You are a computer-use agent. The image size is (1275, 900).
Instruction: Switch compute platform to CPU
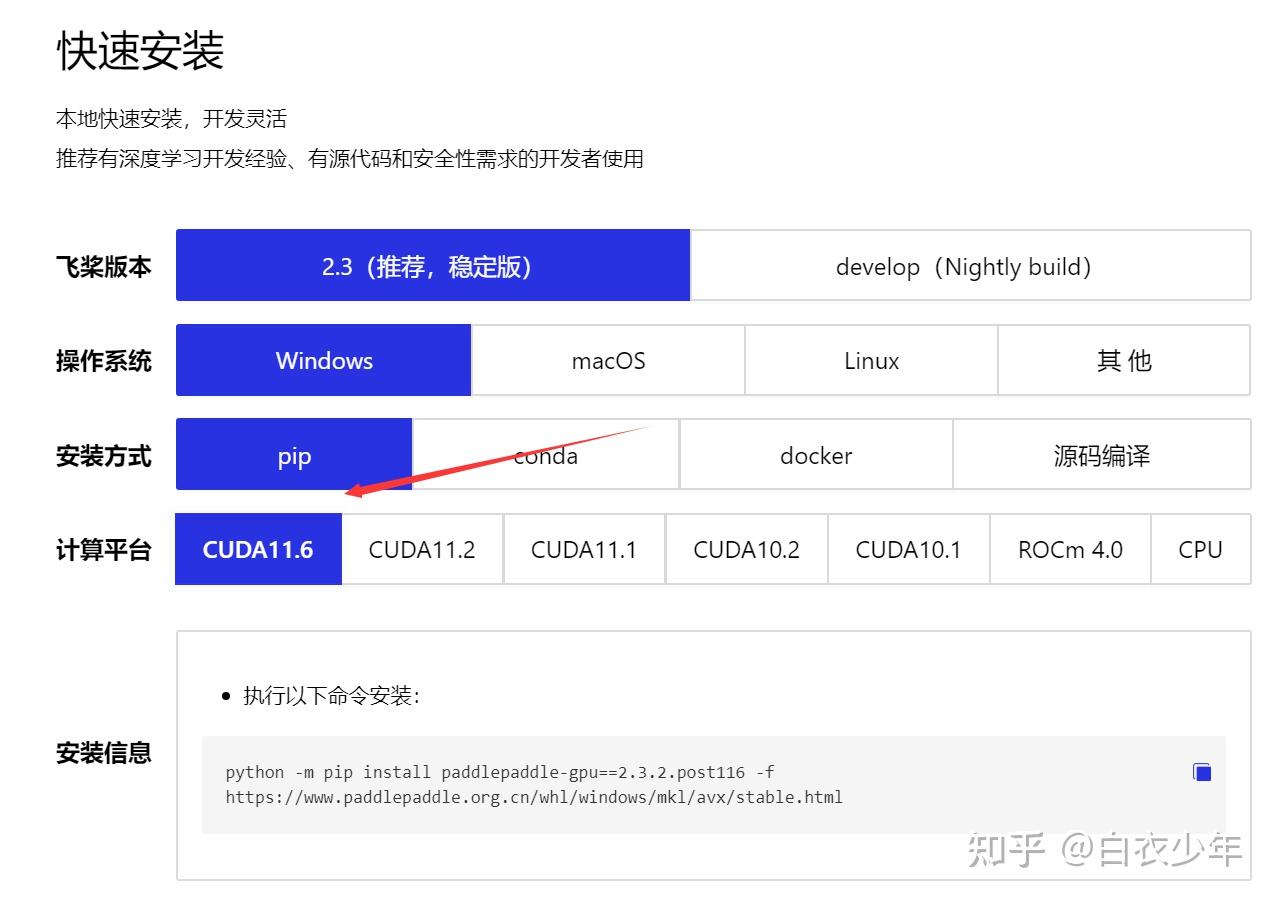click(1201, 549)
